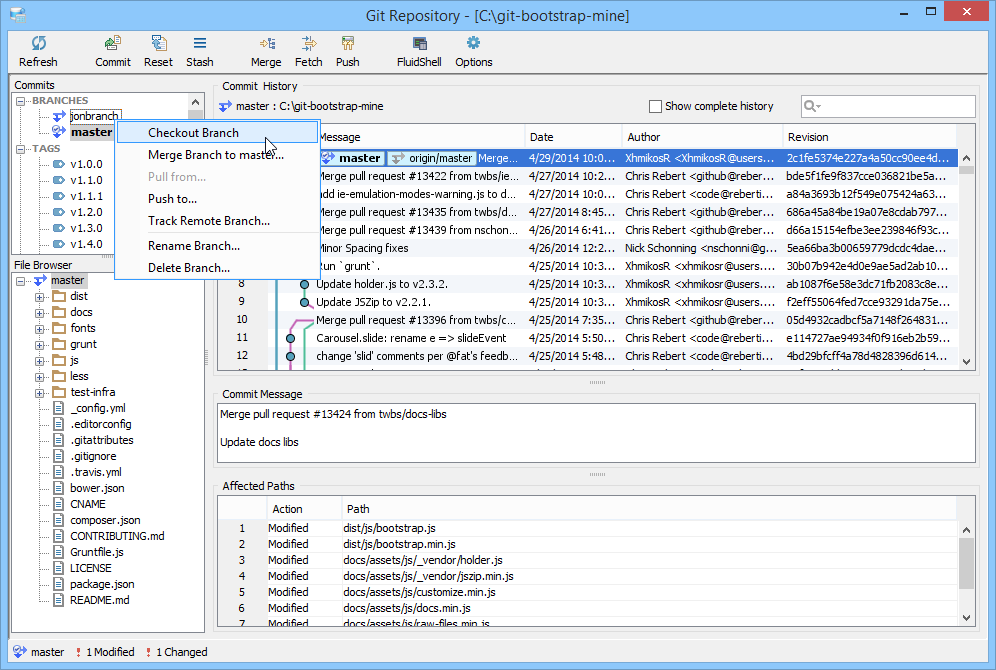This screenshot has width=996, height=670.
Task: Click the v1.0.0 tag icon
Action: click(x=59, y=164)
